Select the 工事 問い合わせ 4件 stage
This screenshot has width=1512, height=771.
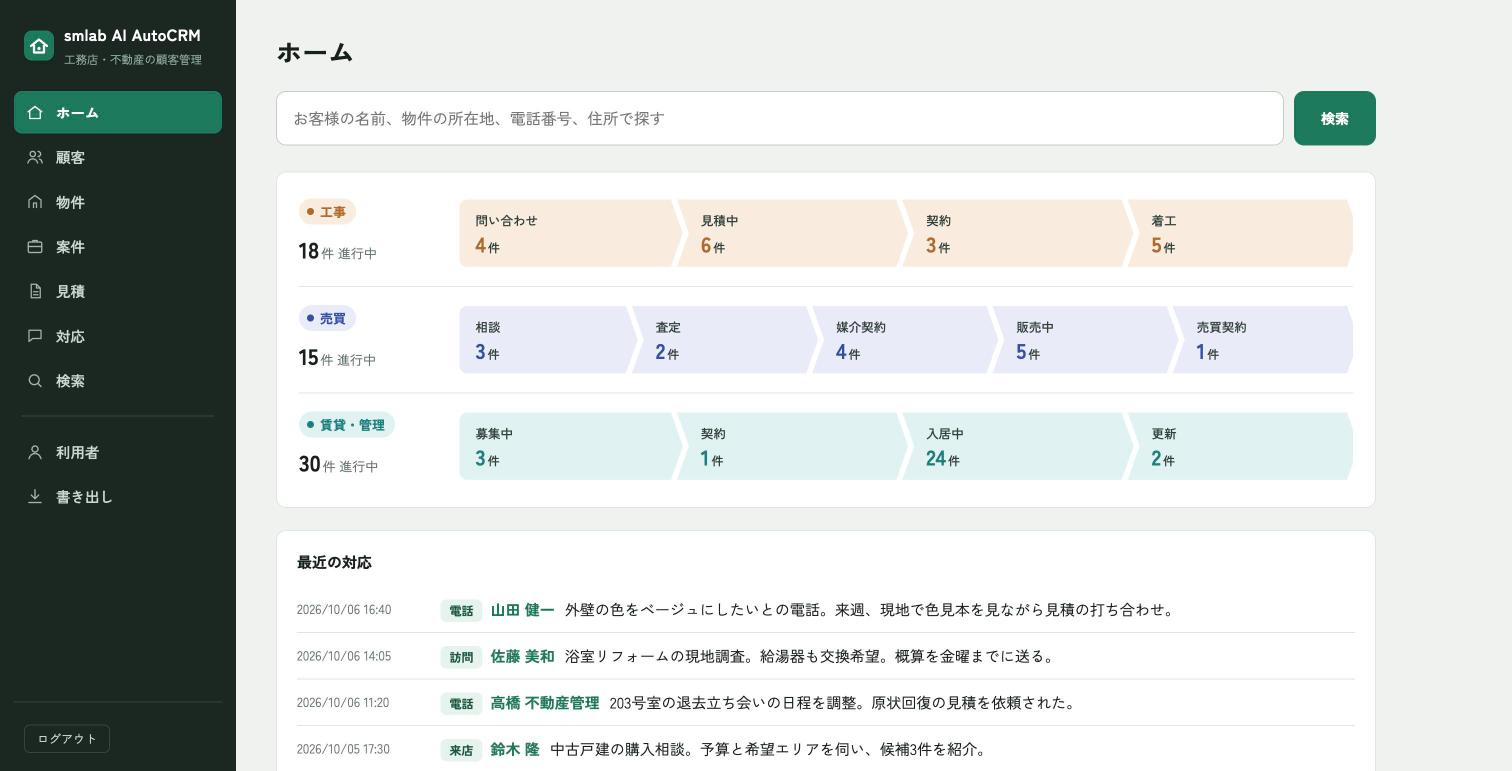coord(571,233)
